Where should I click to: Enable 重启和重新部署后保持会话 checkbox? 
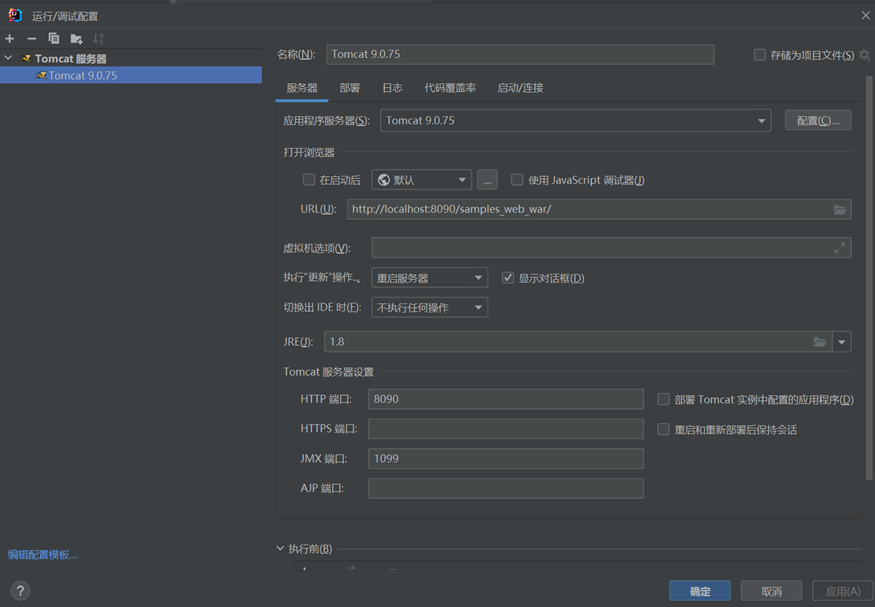(x=663, y=429)
